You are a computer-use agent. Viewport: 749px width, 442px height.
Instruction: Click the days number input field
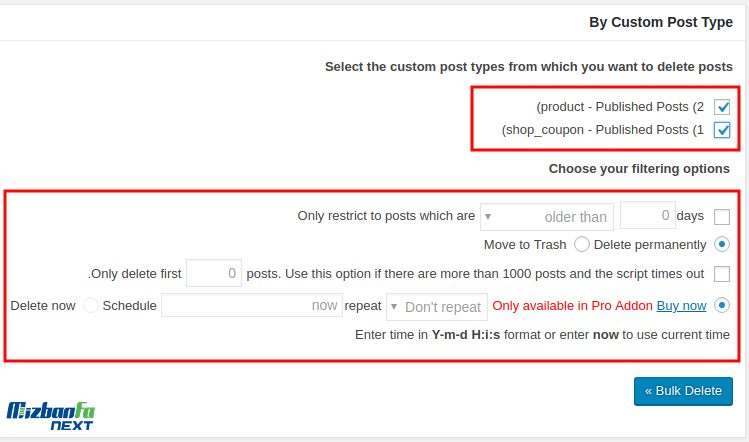point(648,215)
